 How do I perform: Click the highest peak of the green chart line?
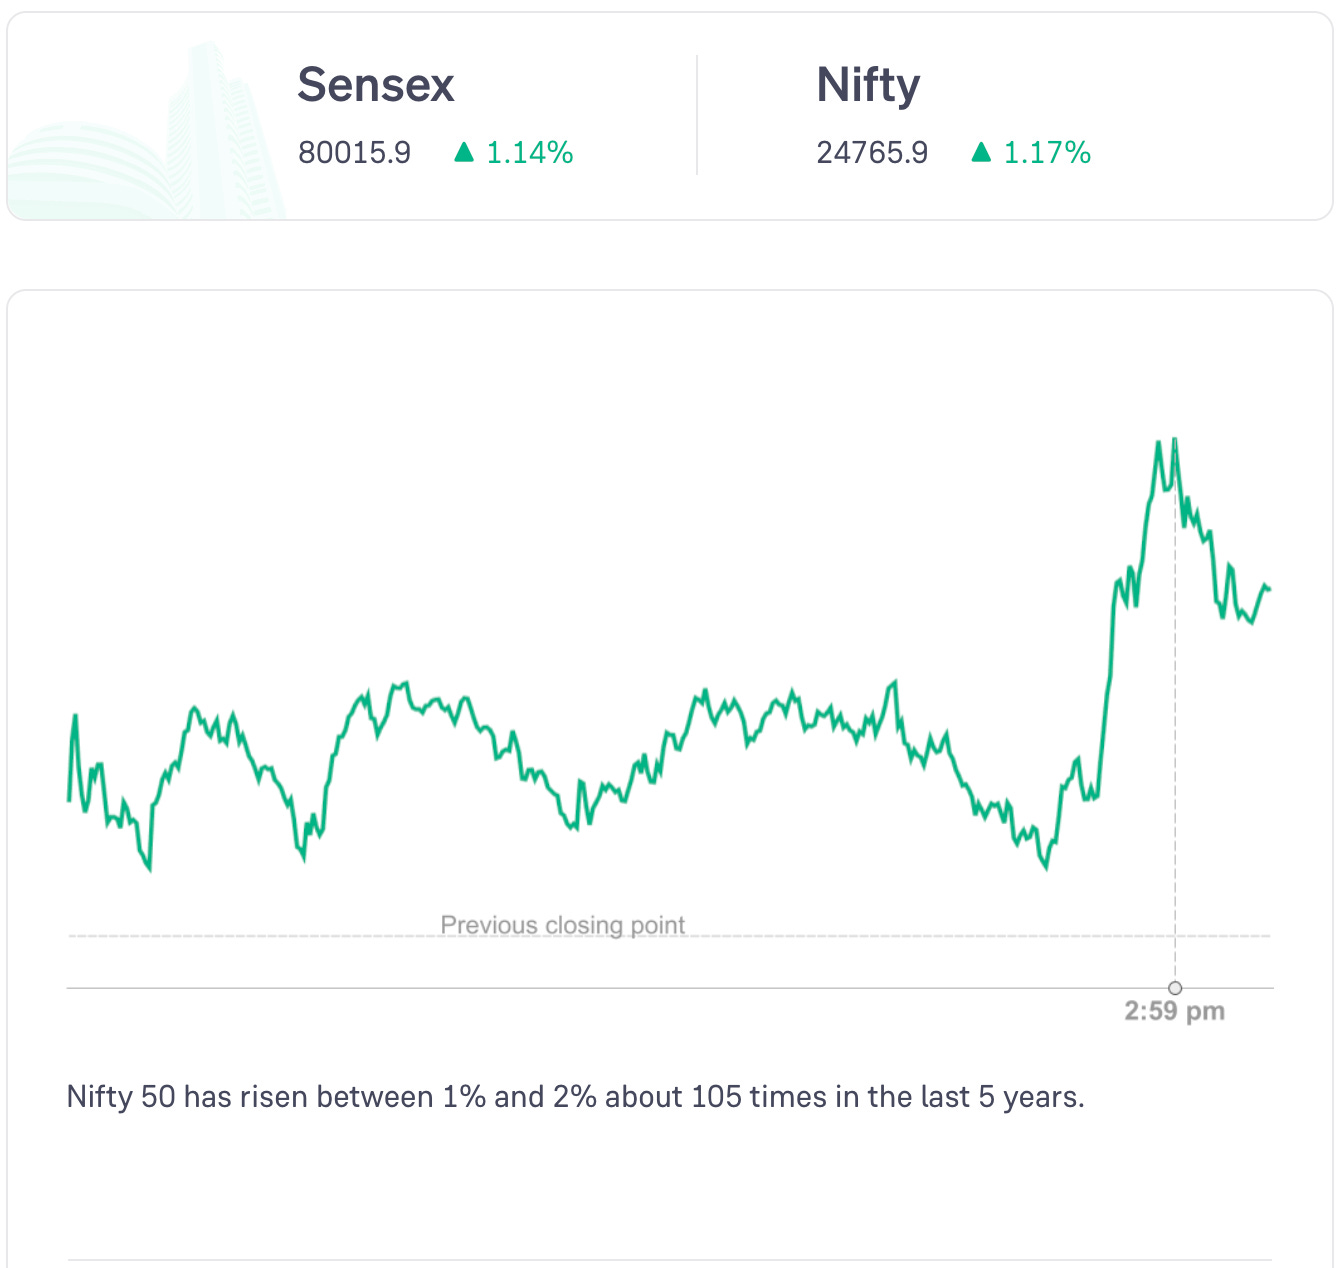1174,439
